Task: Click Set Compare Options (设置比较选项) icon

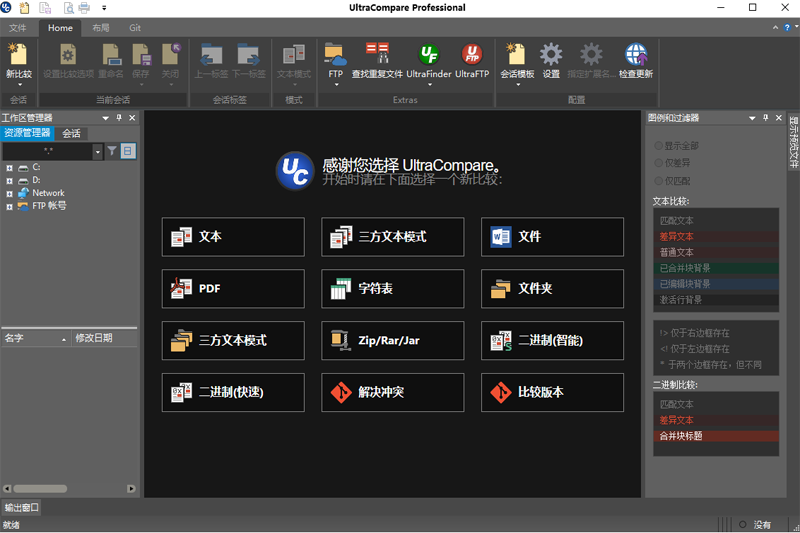Action: pos(68,55)
